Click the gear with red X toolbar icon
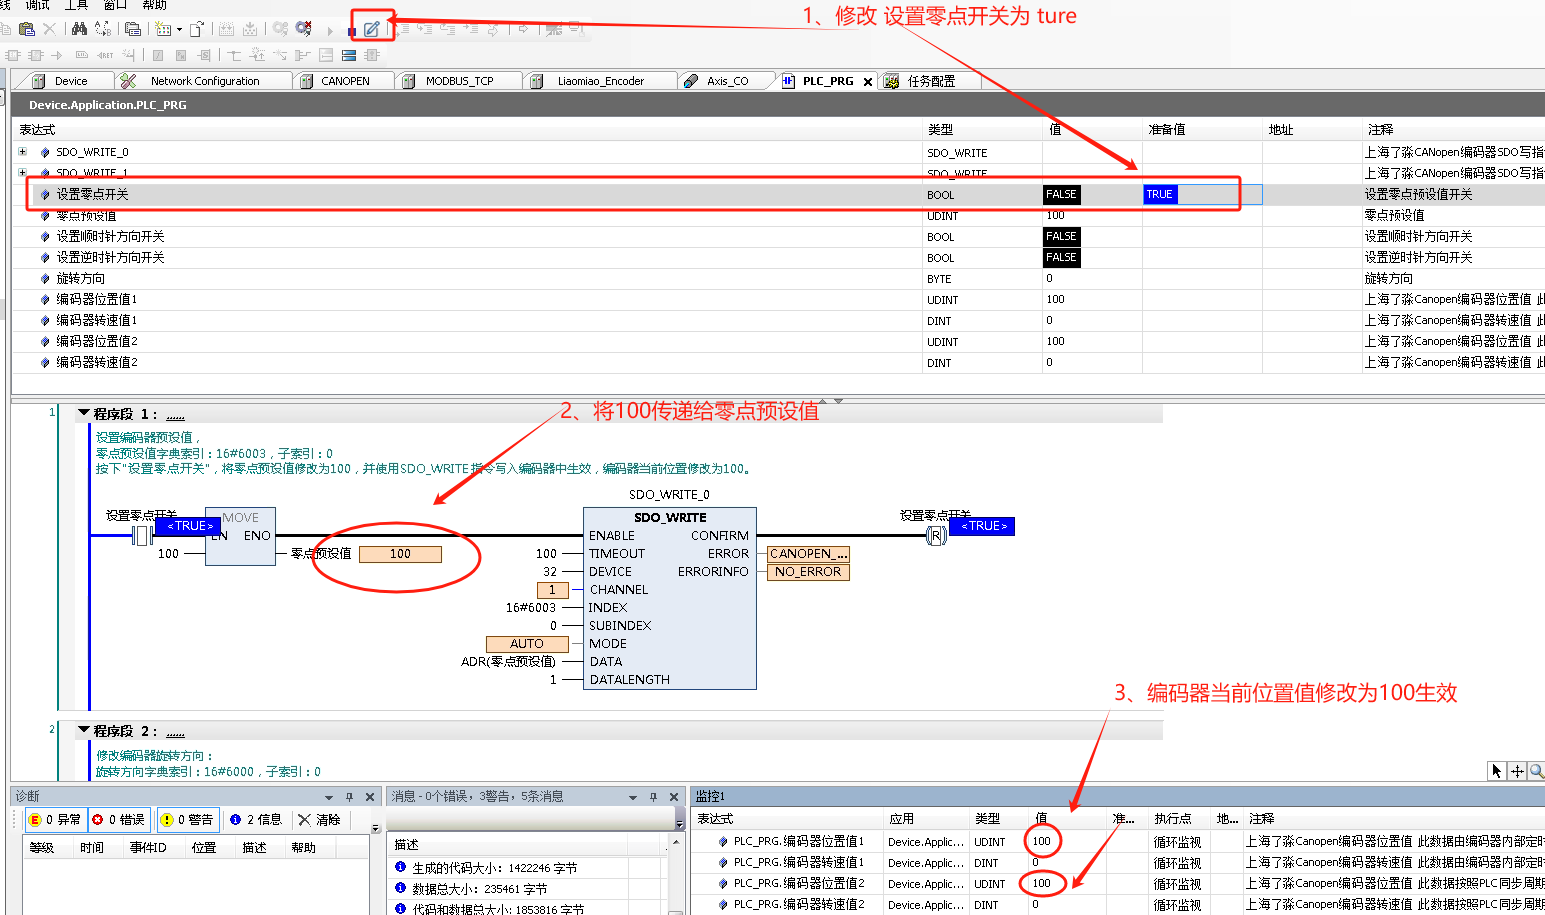 click(x=304, y=29)
